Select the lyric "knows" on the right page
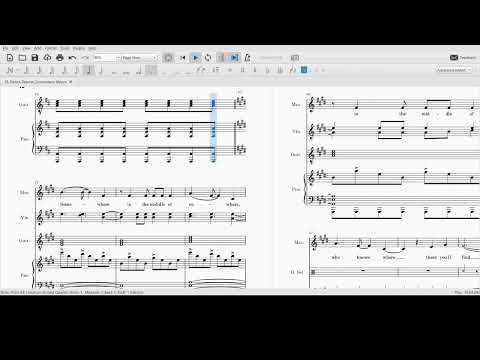The height and width of the screenshot is (360, 480). [363, 257]
